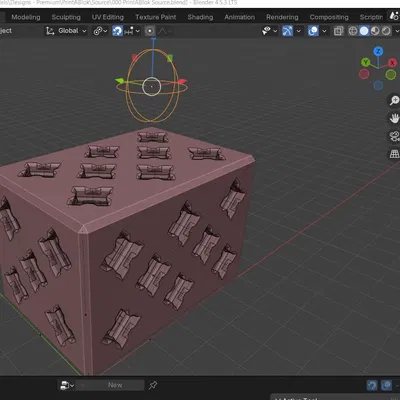
Task: Open the Texture Paint workspace tab
Action: pos(155,17)
